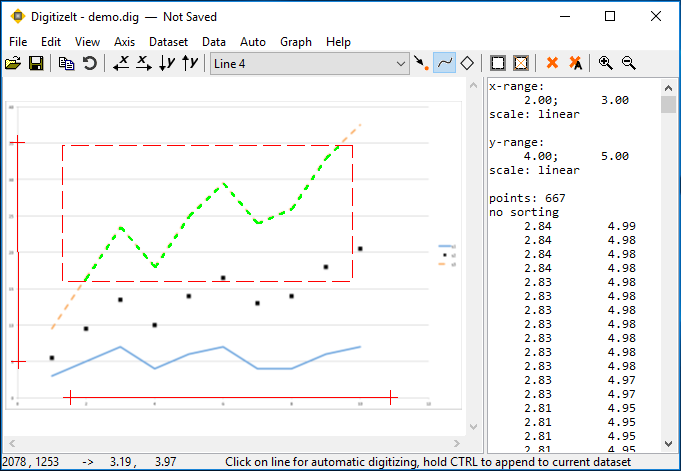This screenshot has width=681, height=471.
Task: Toggle the diamond symbol digitizing tool
Action: (x=467, y=63)
